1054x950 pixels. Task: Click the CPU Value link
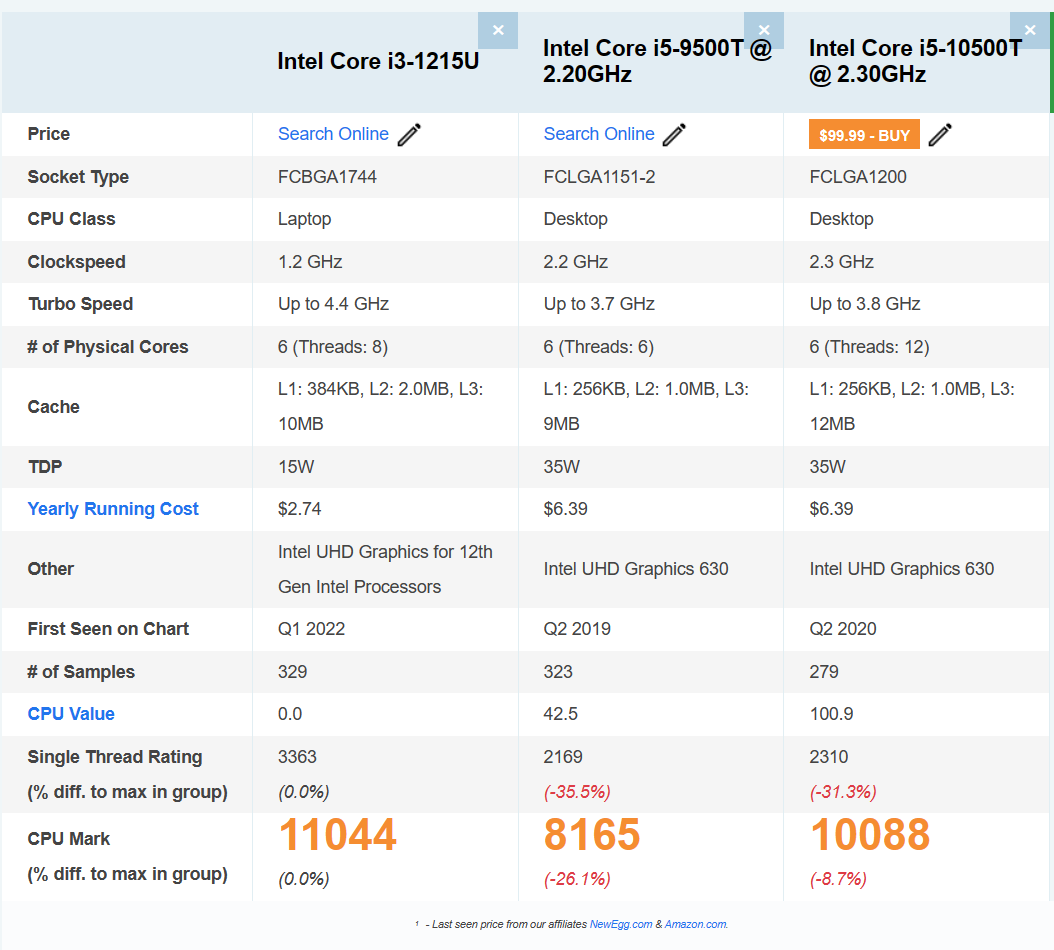tap(71, 714)
